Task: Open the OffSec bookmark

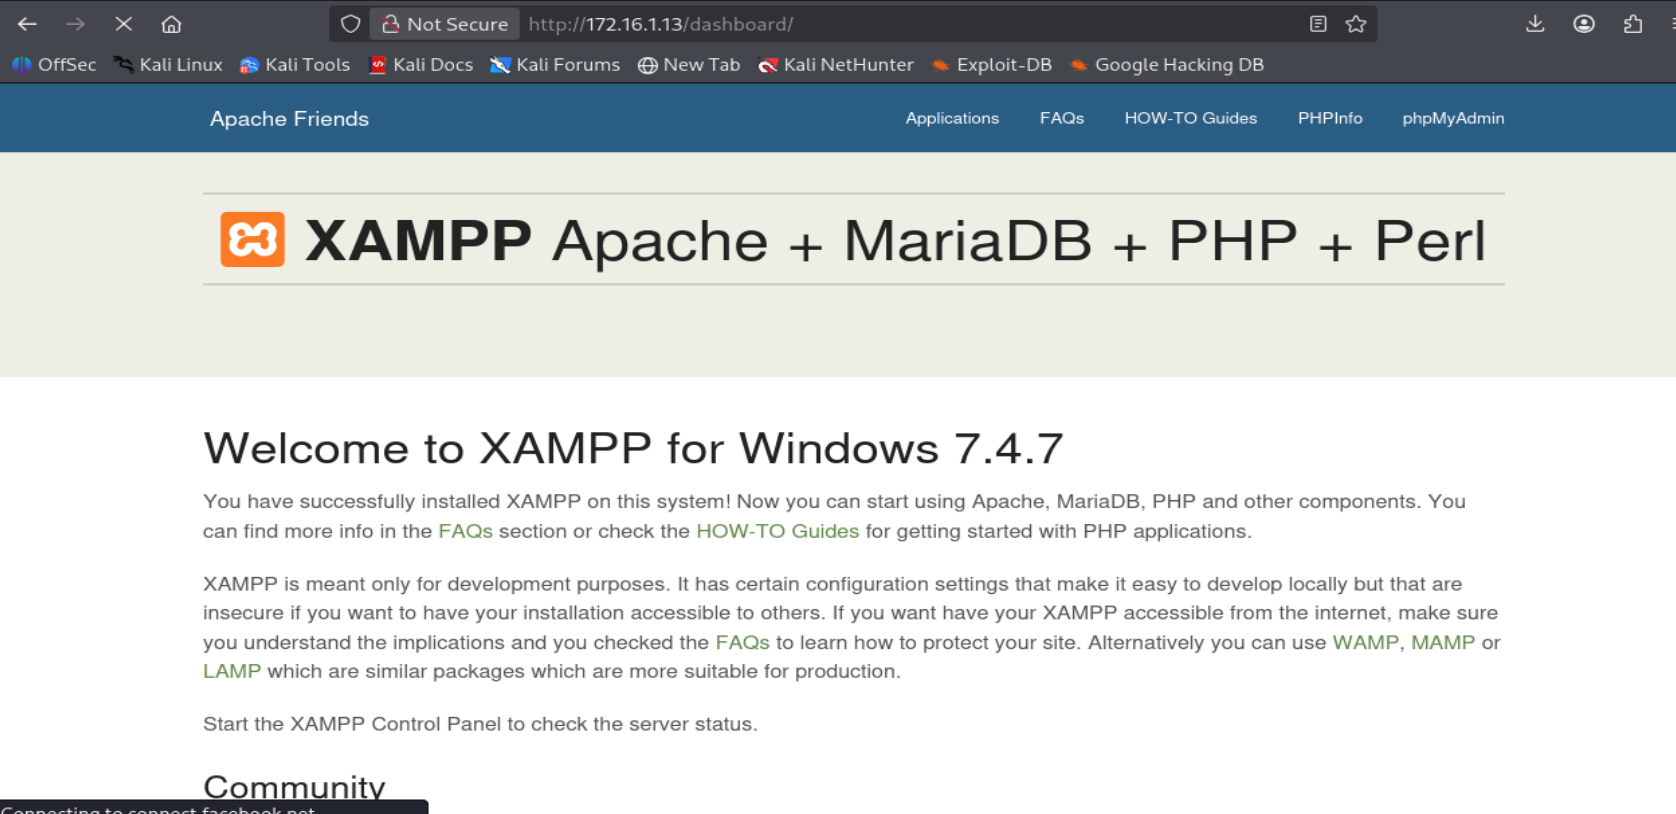Action: pos(54,65)
